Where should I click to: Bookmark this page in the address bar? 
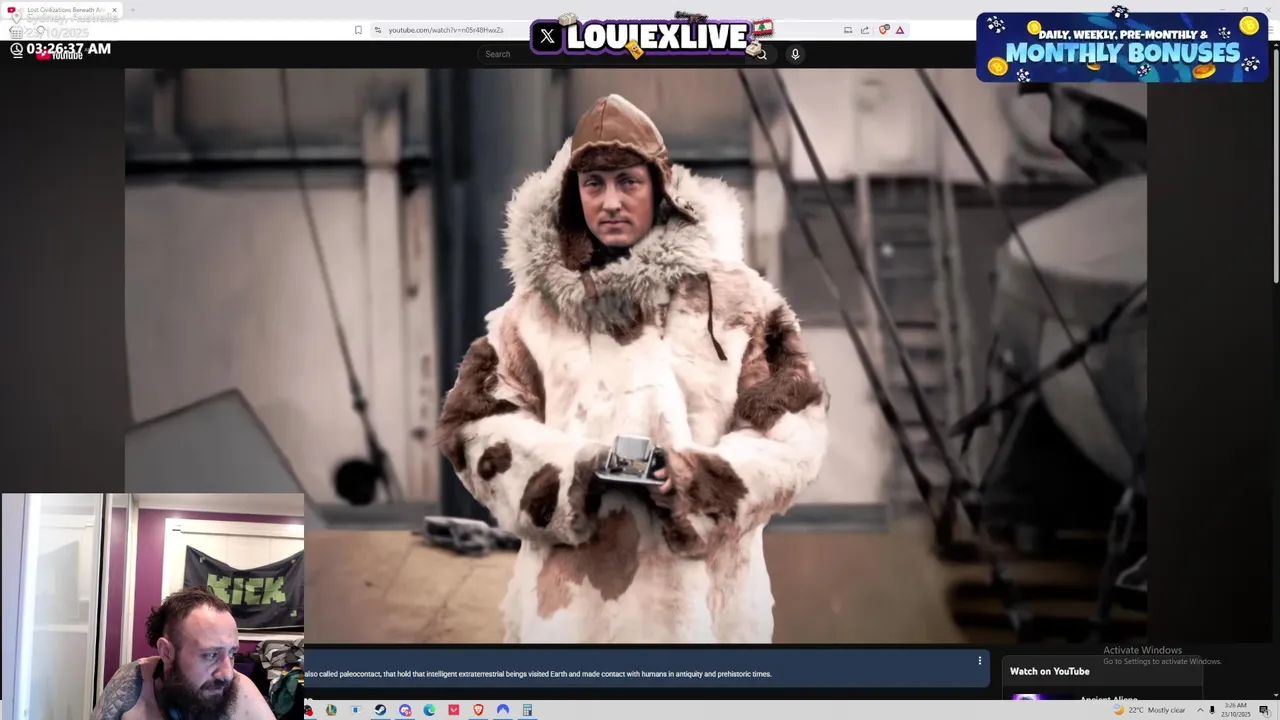358,30
